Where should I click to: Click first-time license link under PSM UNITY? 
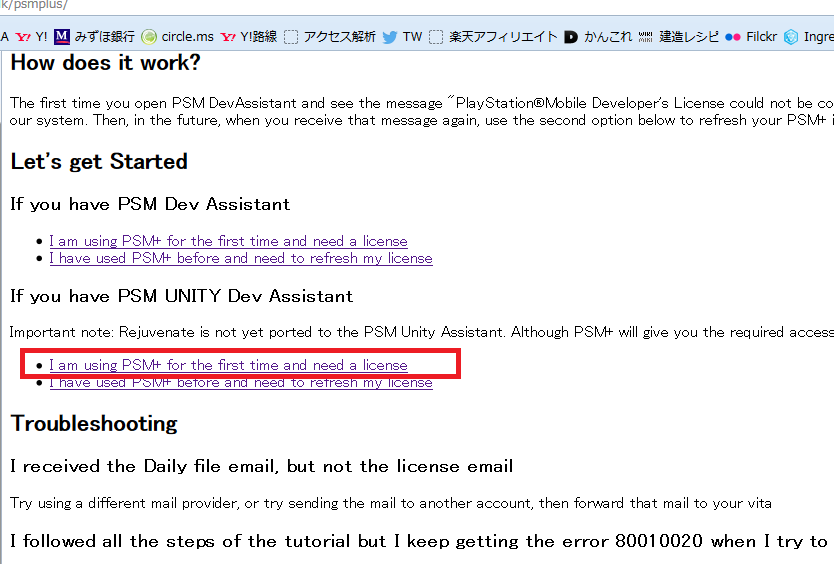click(228, 365)
